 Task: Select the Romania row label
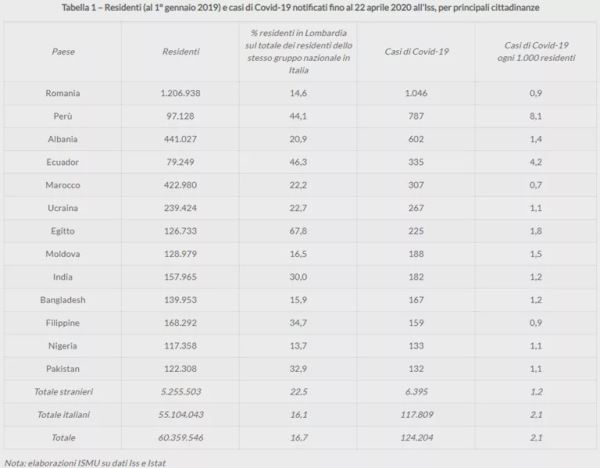pos(63,93)
